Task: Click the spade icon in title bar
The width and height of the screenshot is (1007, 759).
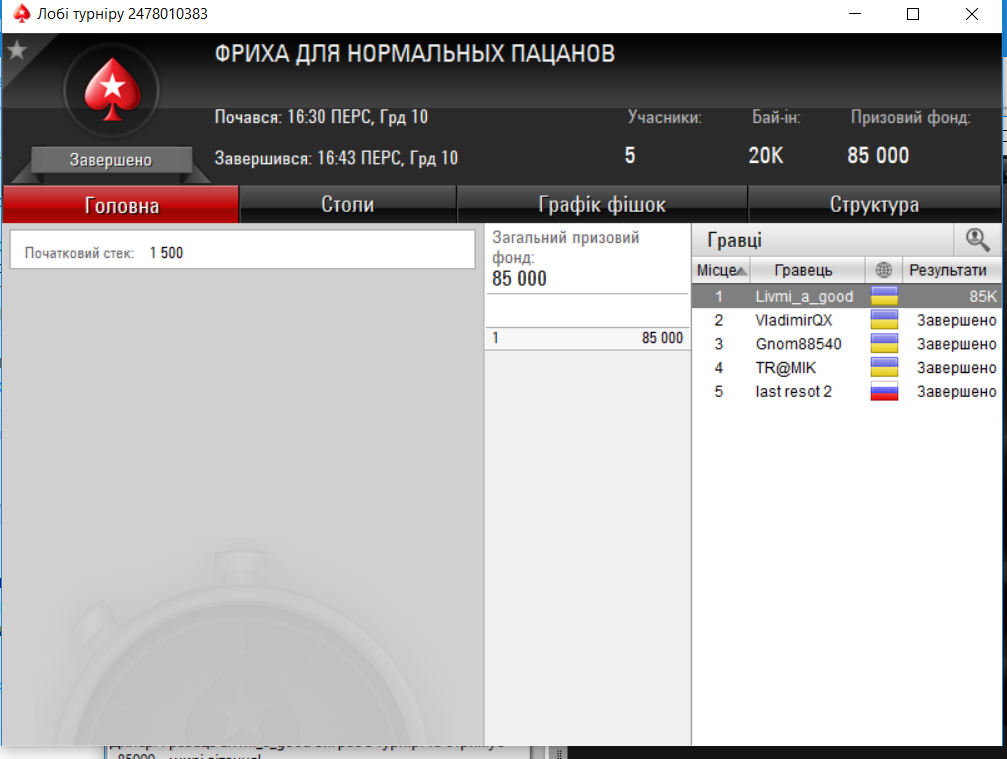Action: 21,13
